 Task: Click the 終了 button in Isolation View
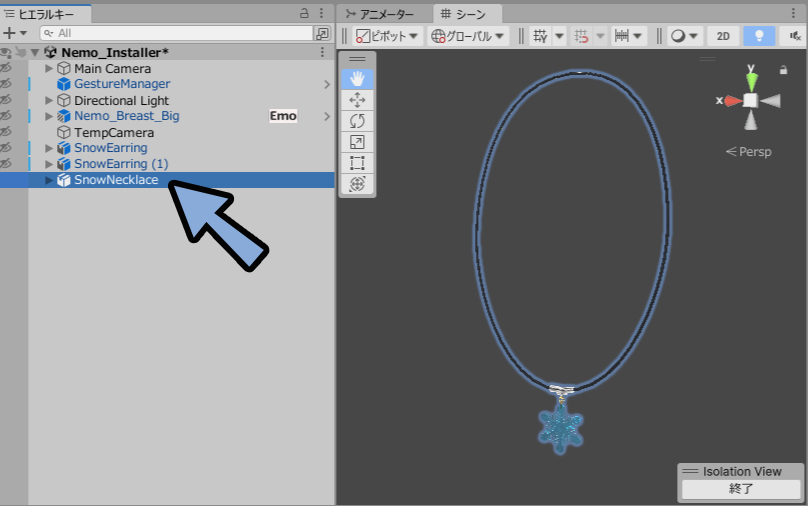741,489
